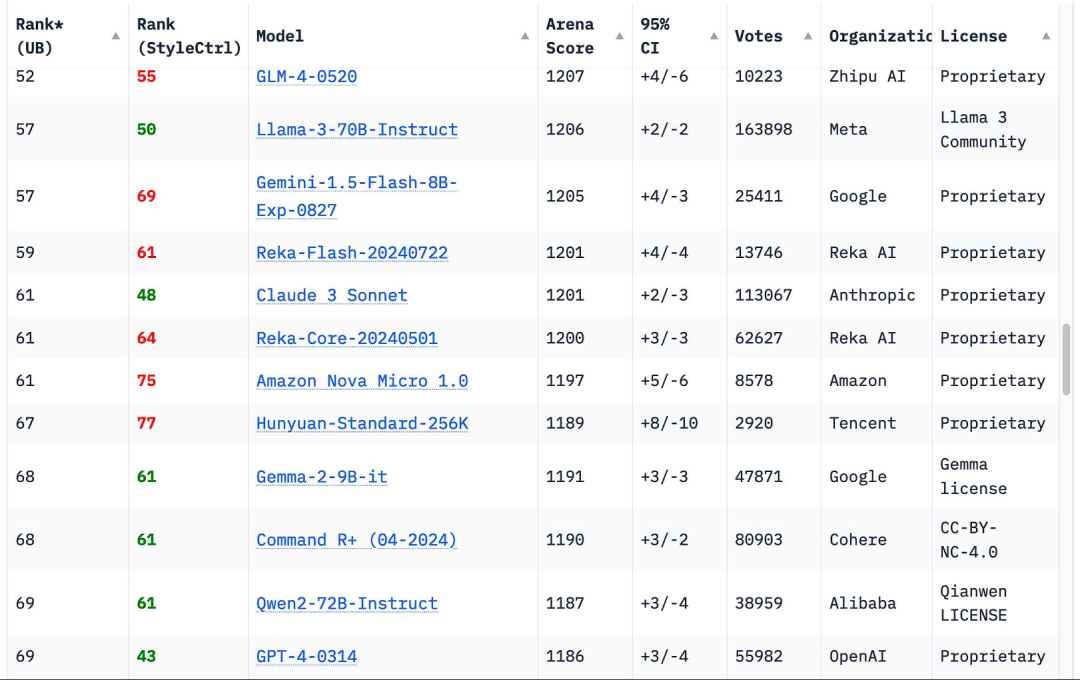The image size is (1080, 680).
Task: Sort by 95% CI column arrow
Action: pyautogui.click(x=714, y=36)
